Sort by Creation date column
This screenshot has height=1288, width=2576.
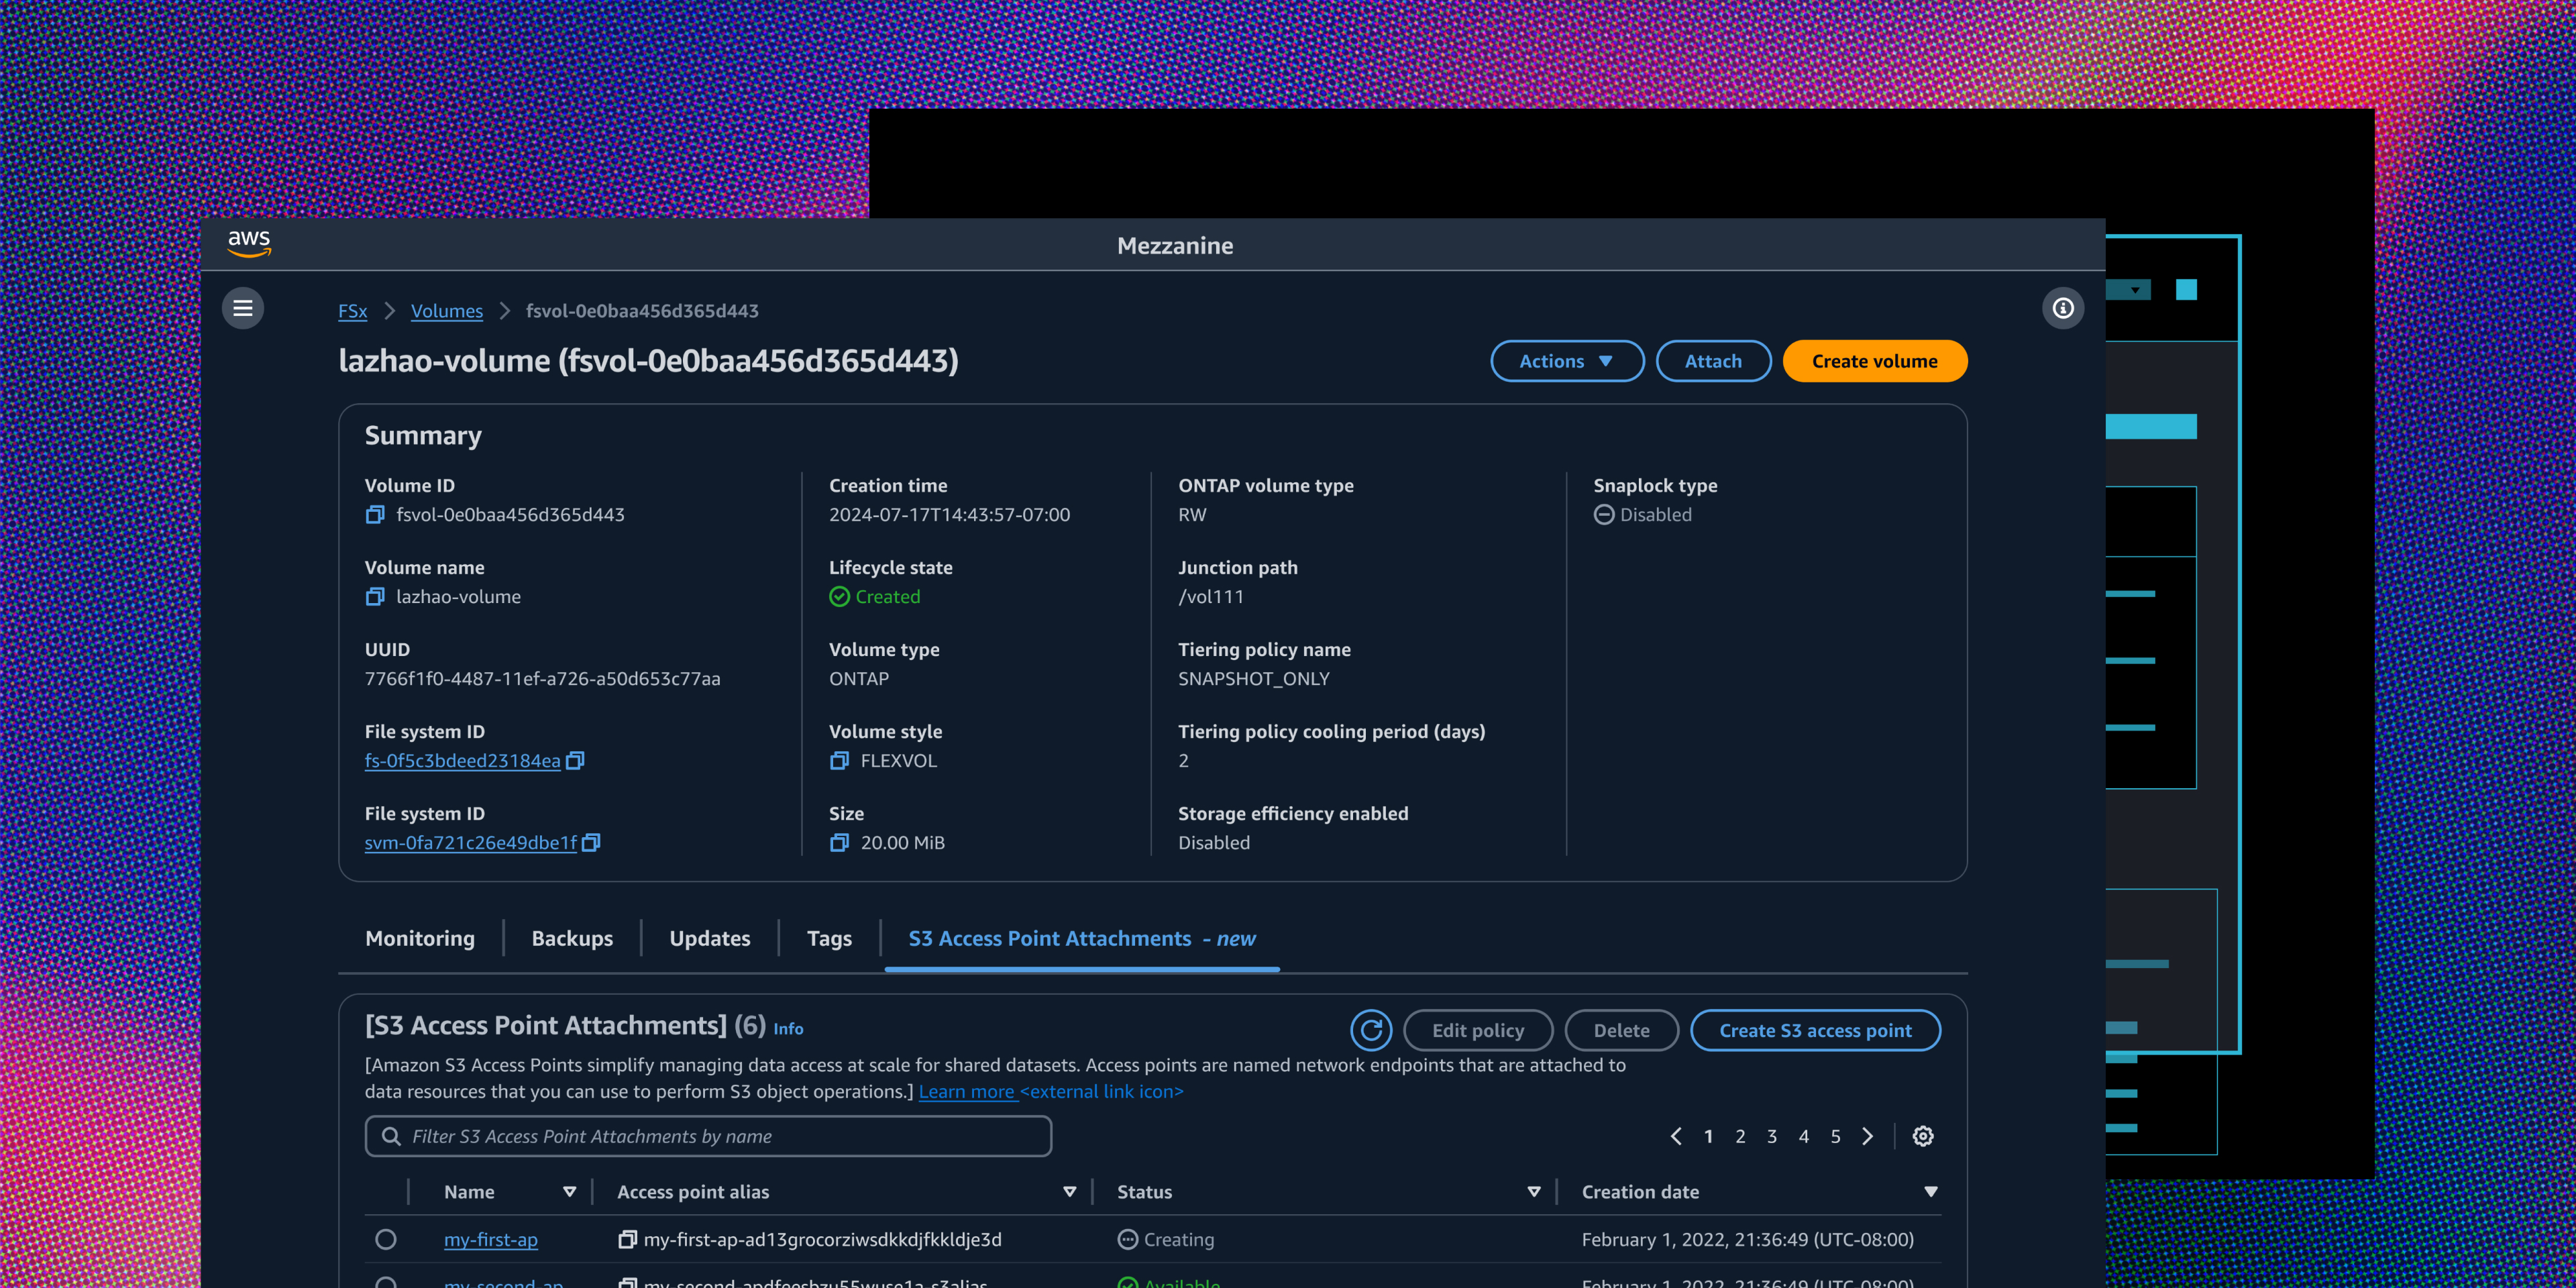pyautogui.click(x=1931, y=1191)
